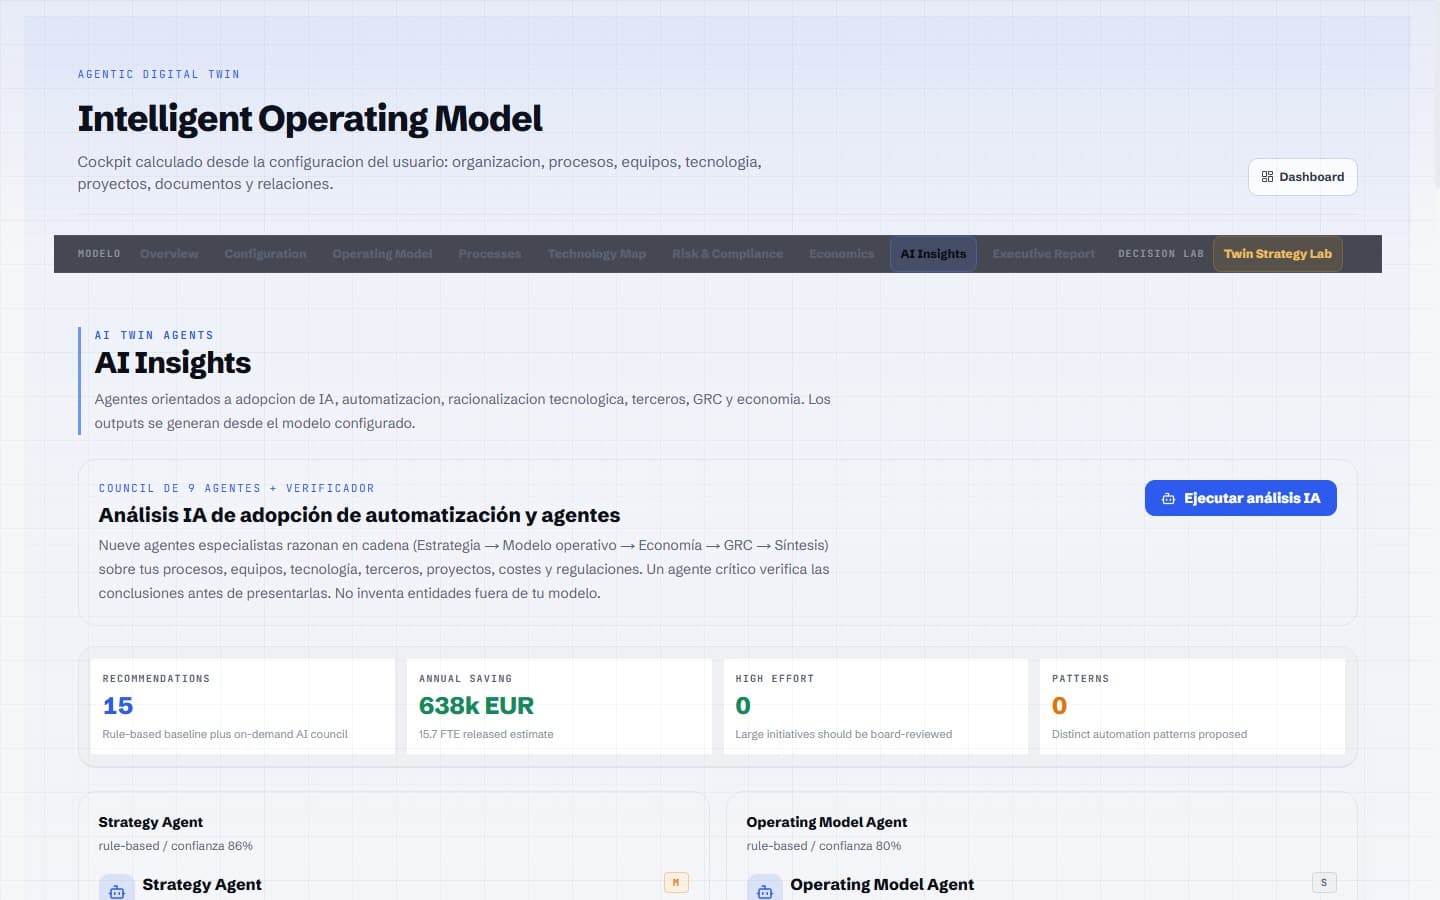Open the Dashboard button

point(1302,177)
